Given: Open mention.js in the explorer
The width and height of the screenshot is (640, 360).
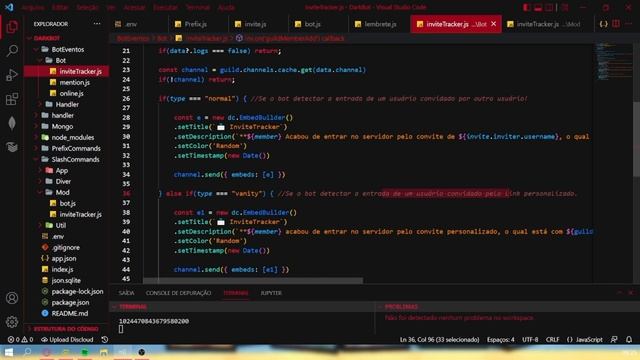Looking at the screenshot, I should click(x=67, y=82).
